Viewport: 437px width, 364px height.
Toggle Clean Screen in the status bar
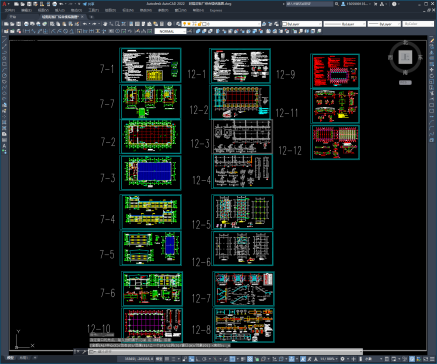pos(426,359)
